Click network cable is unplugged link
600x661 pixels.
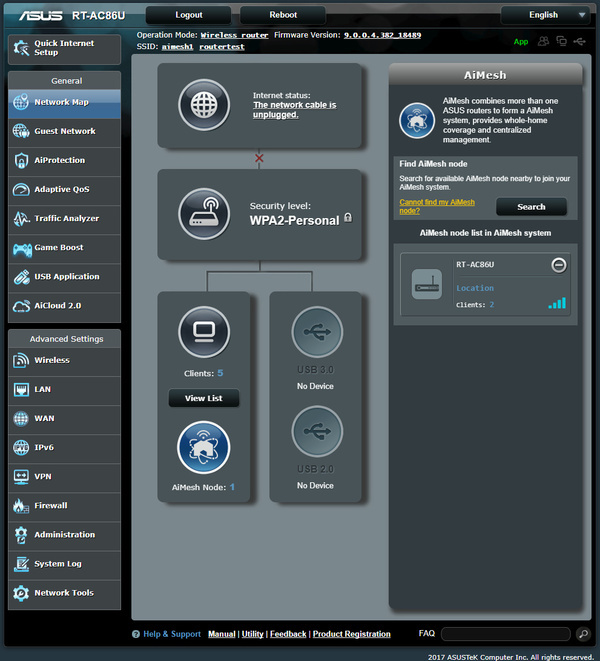coord(295,110)
